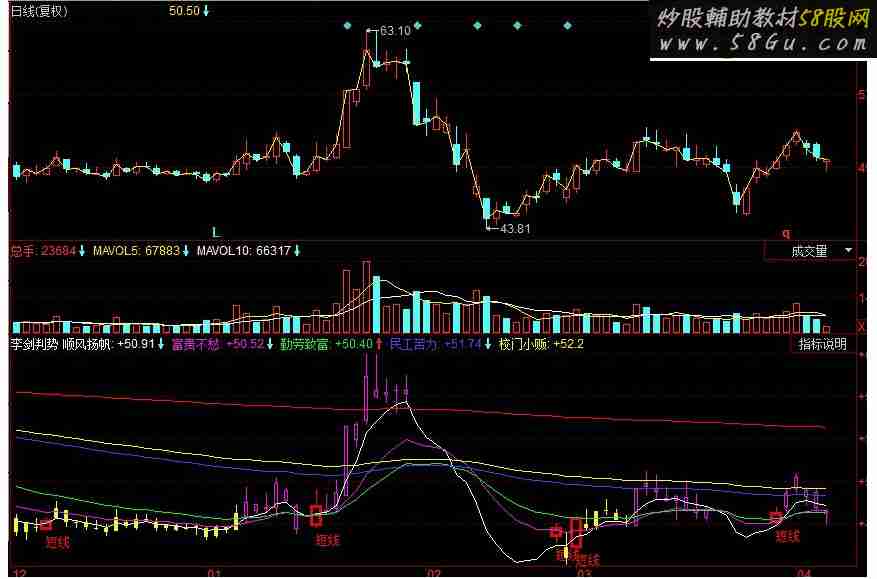
Task: Click the rightmost cyan diamond marker
Action: click(567, 26)
